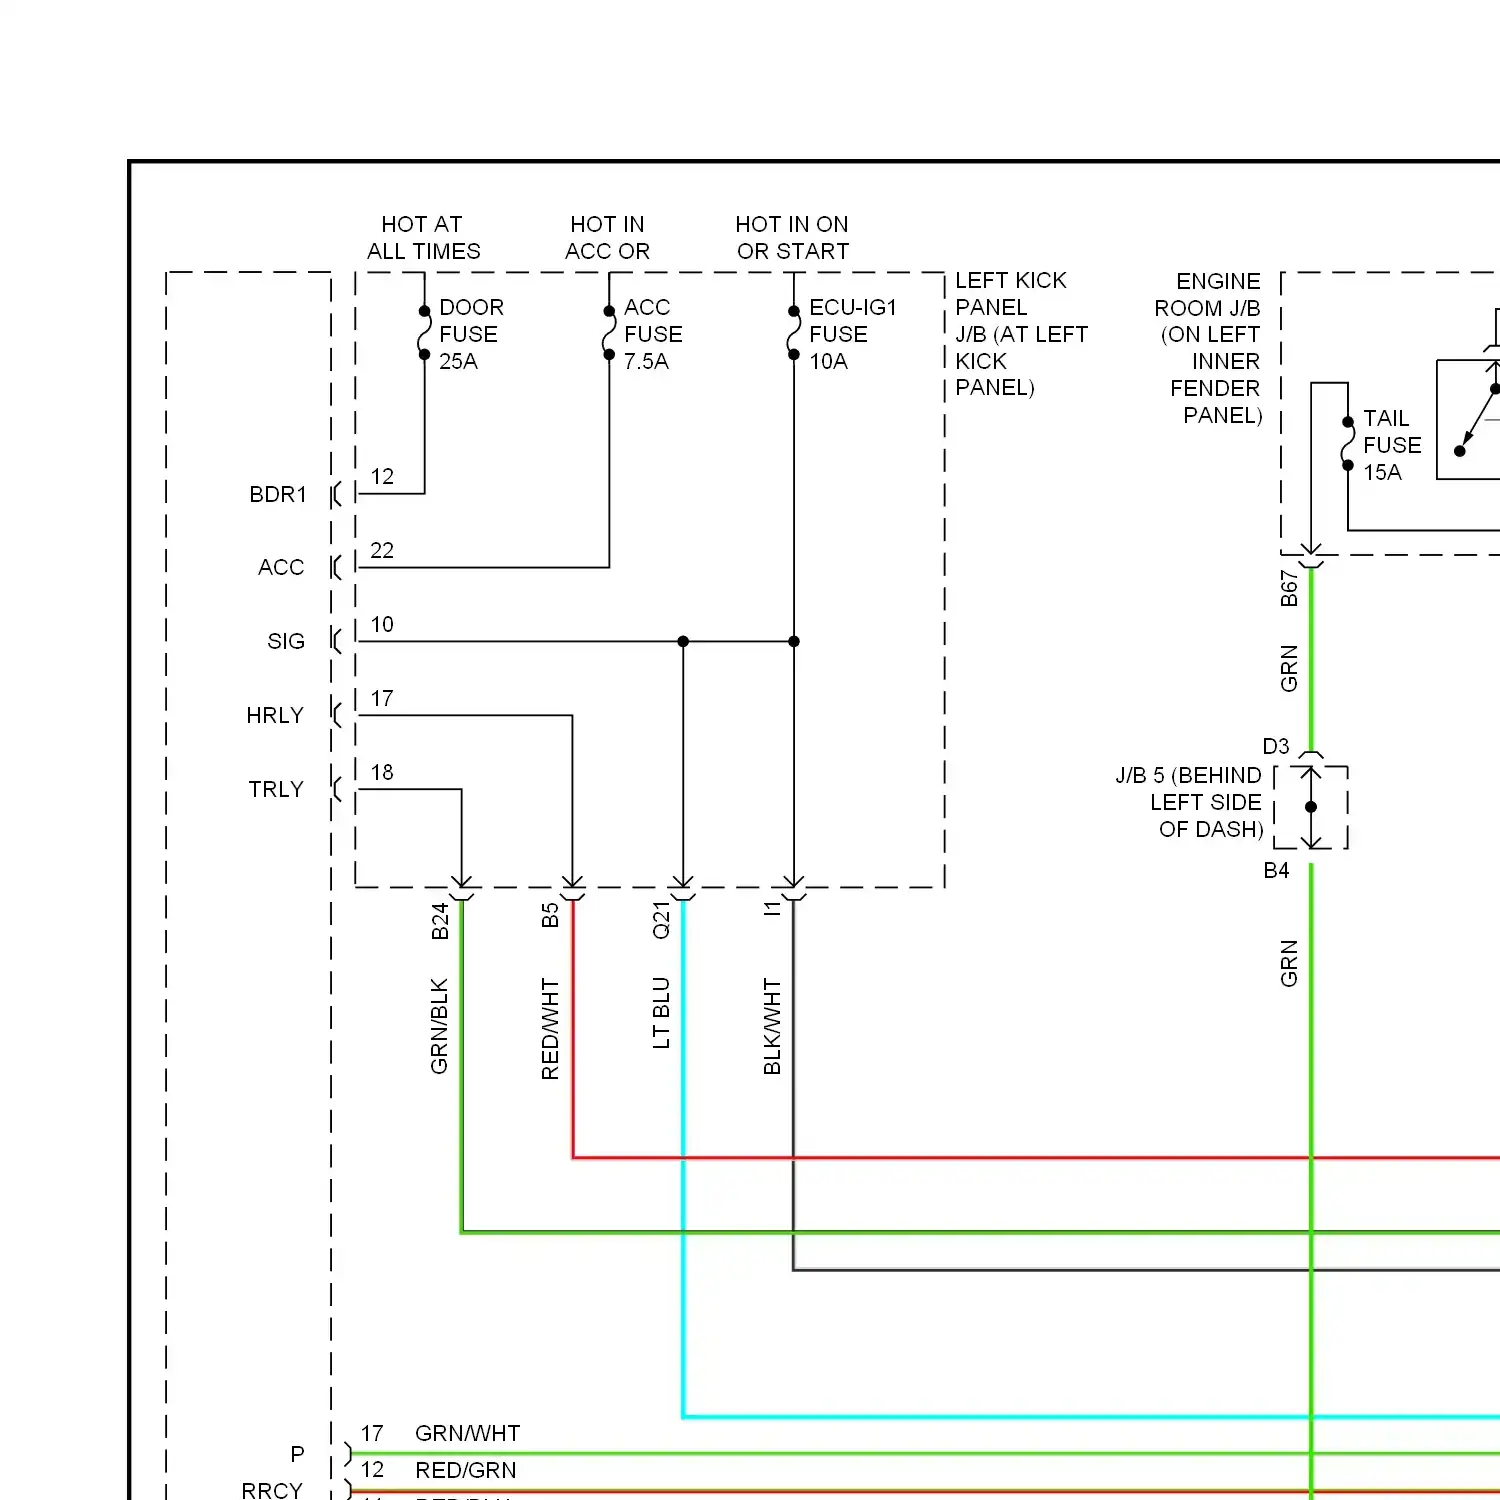Image resolution: width=1500 pixels, height=1500 pixels.
Task: Click the "LEFT KICK PANEL J/B" description text
Action: [1021, 334]
